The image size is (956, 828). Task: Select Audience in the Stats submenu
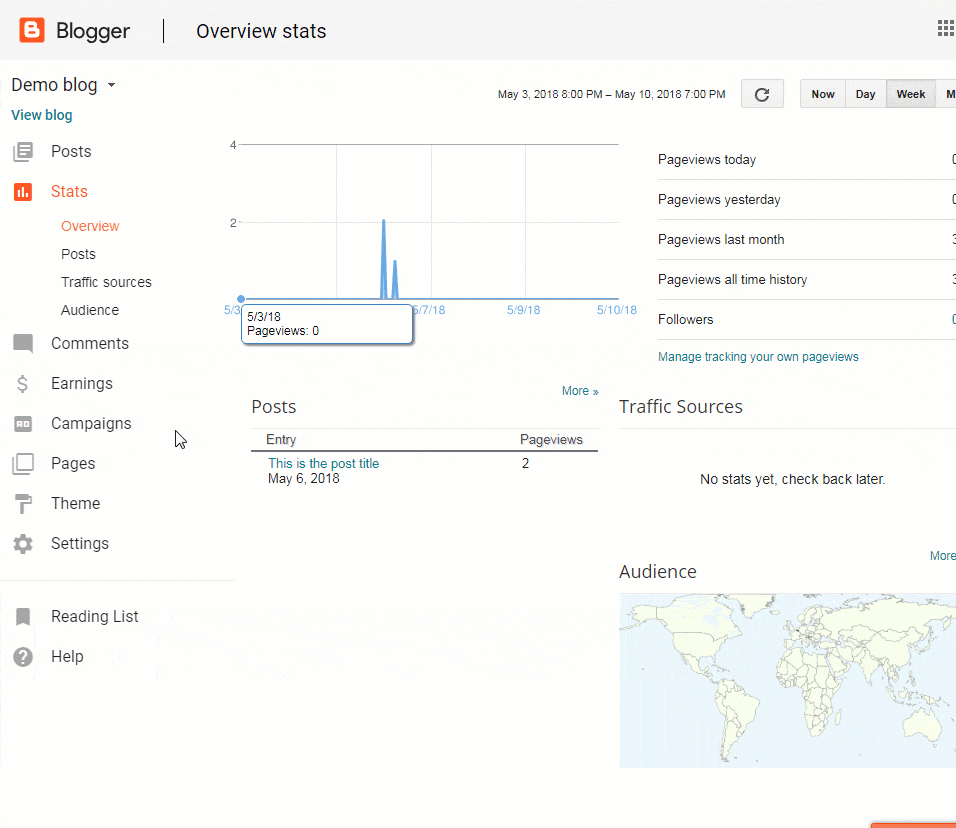90,310
